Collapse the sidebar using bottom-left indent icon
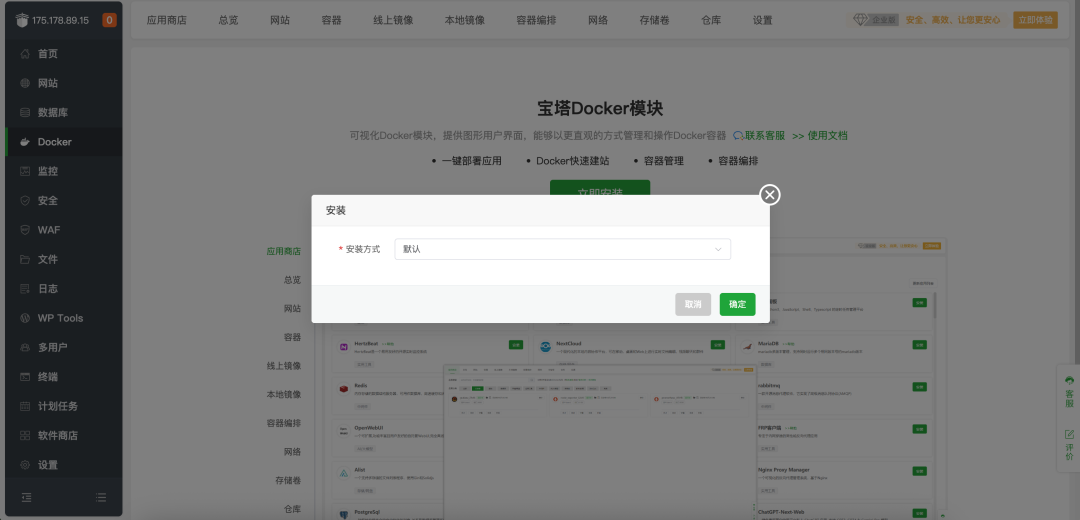 click(x=26, y=497)
